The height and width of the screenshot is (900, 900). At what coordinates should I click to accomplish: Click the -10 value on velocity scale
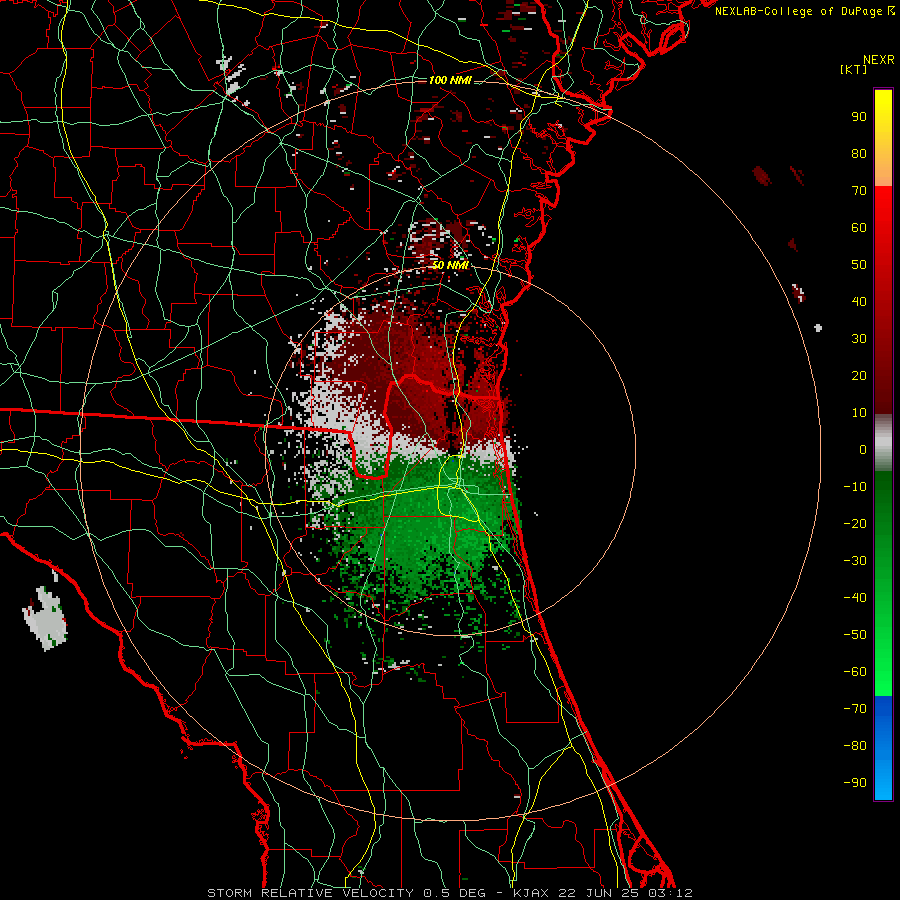tap(855, 487)
